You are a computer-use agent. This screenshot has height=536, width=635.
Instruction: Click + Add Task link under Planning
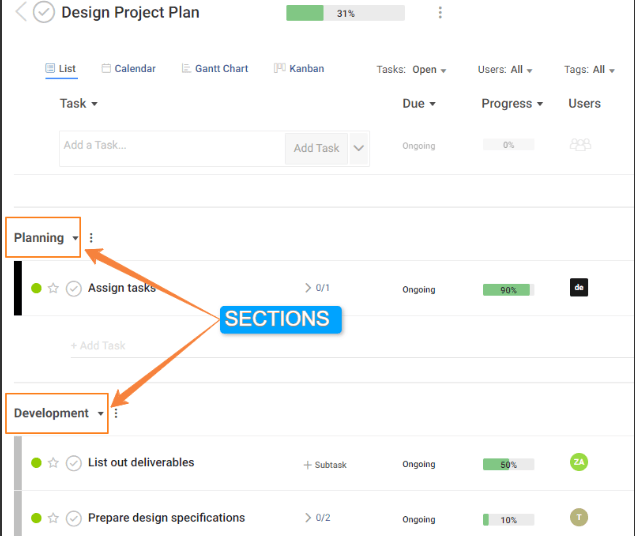tap(98, 346)
